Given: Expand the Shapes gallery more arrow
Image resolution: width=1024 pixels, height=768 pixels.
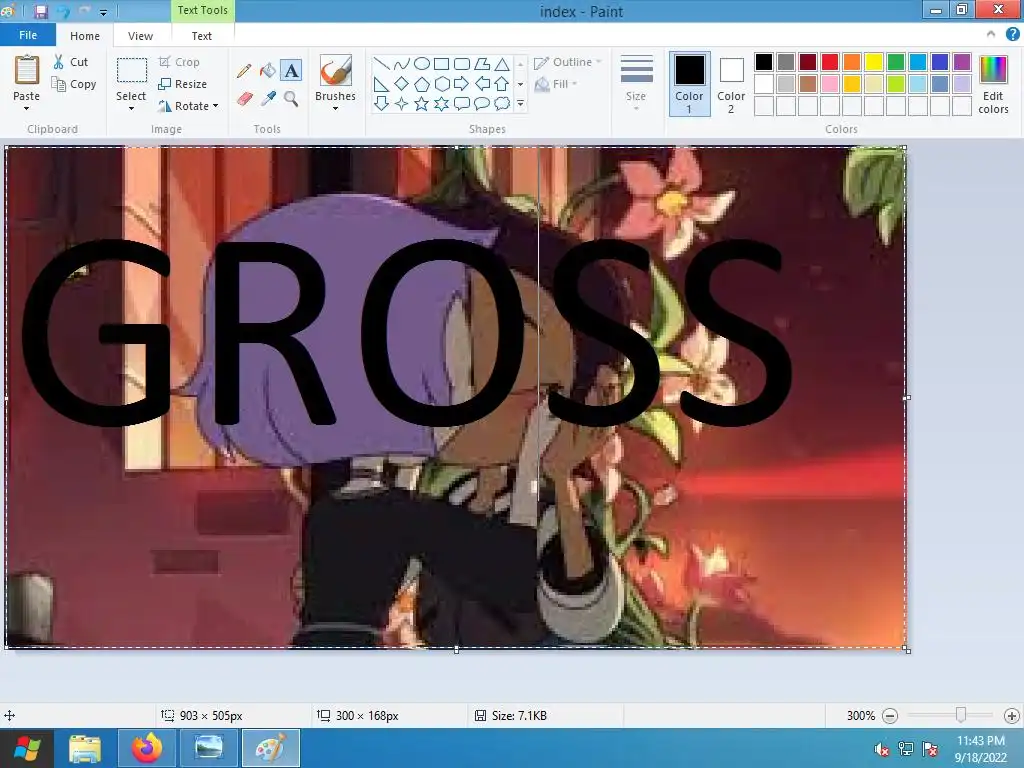Looking at the screenshot, I should 520,104.
